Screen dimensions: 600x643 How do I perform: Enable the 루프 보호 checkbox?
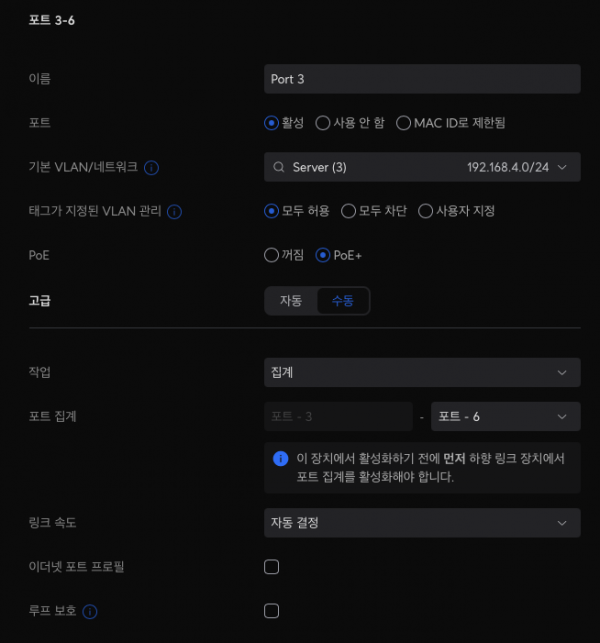271,611
